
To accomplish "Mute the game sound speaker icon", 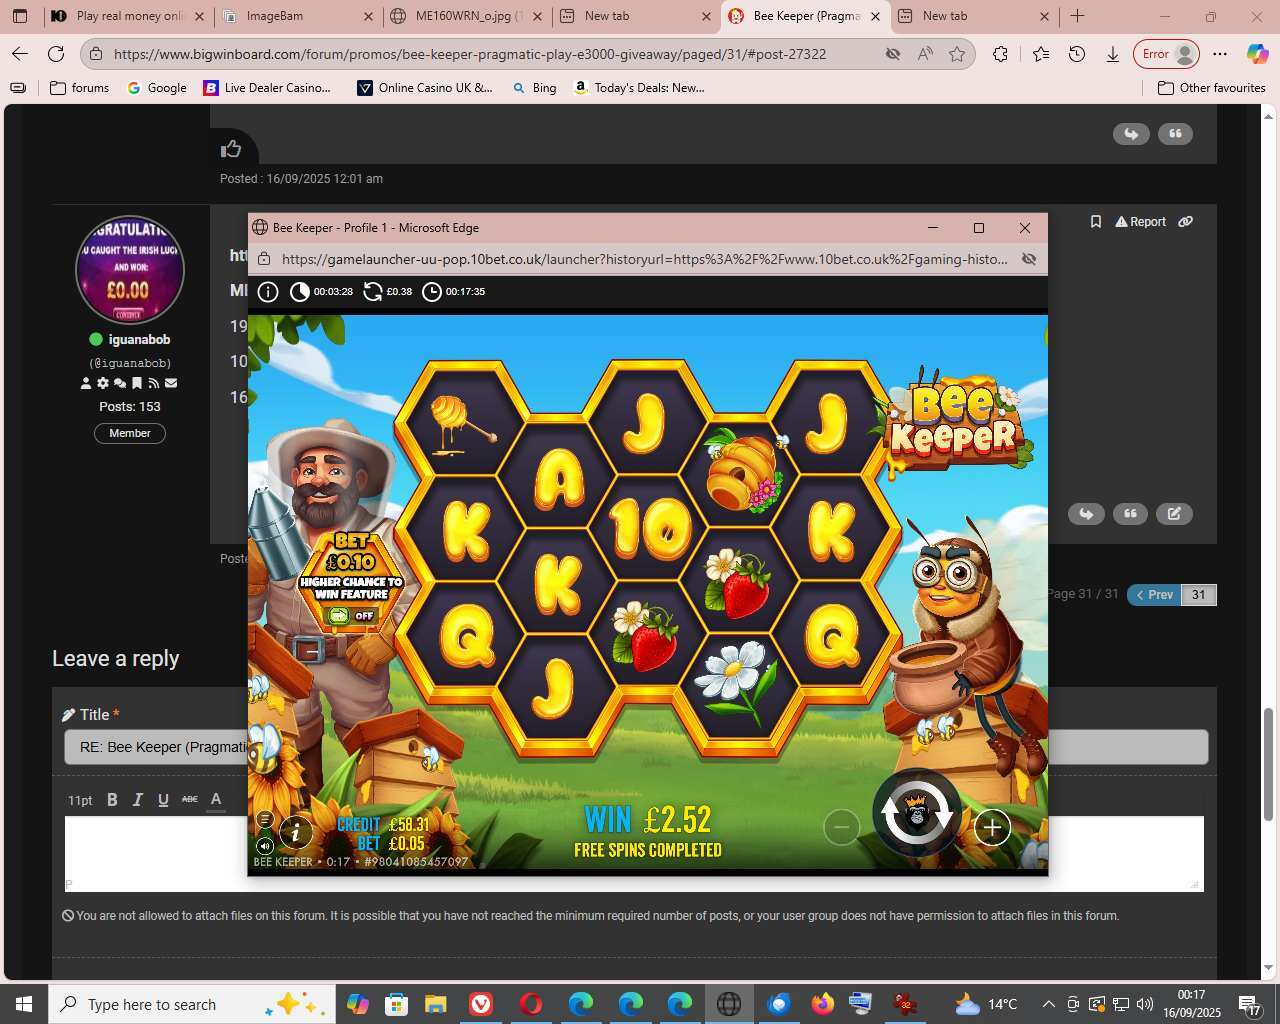I will [x=265, y=846].
